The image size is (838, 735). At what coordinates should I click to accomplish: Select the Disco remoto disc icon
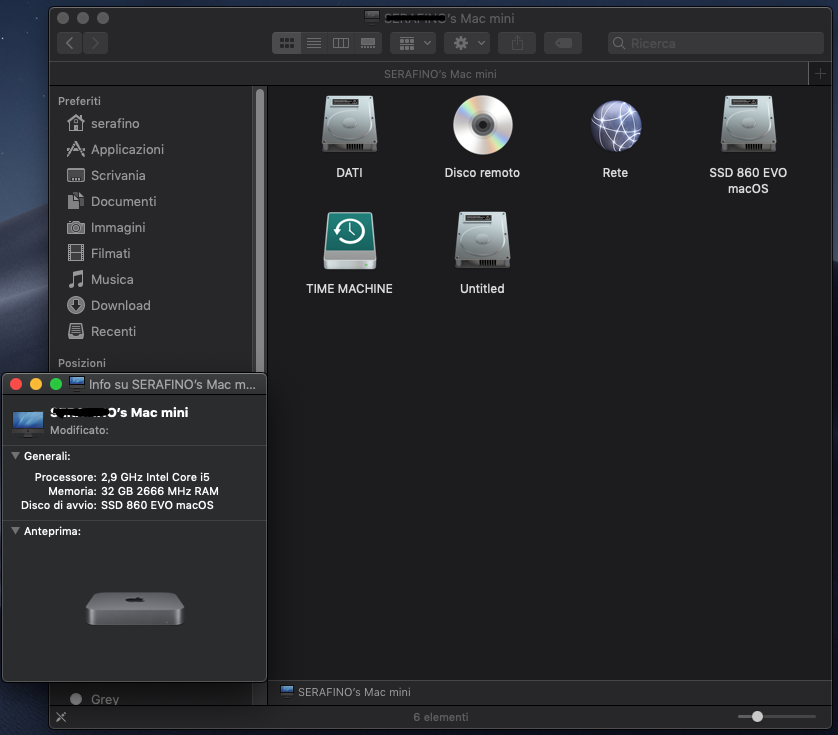point(483,125)
